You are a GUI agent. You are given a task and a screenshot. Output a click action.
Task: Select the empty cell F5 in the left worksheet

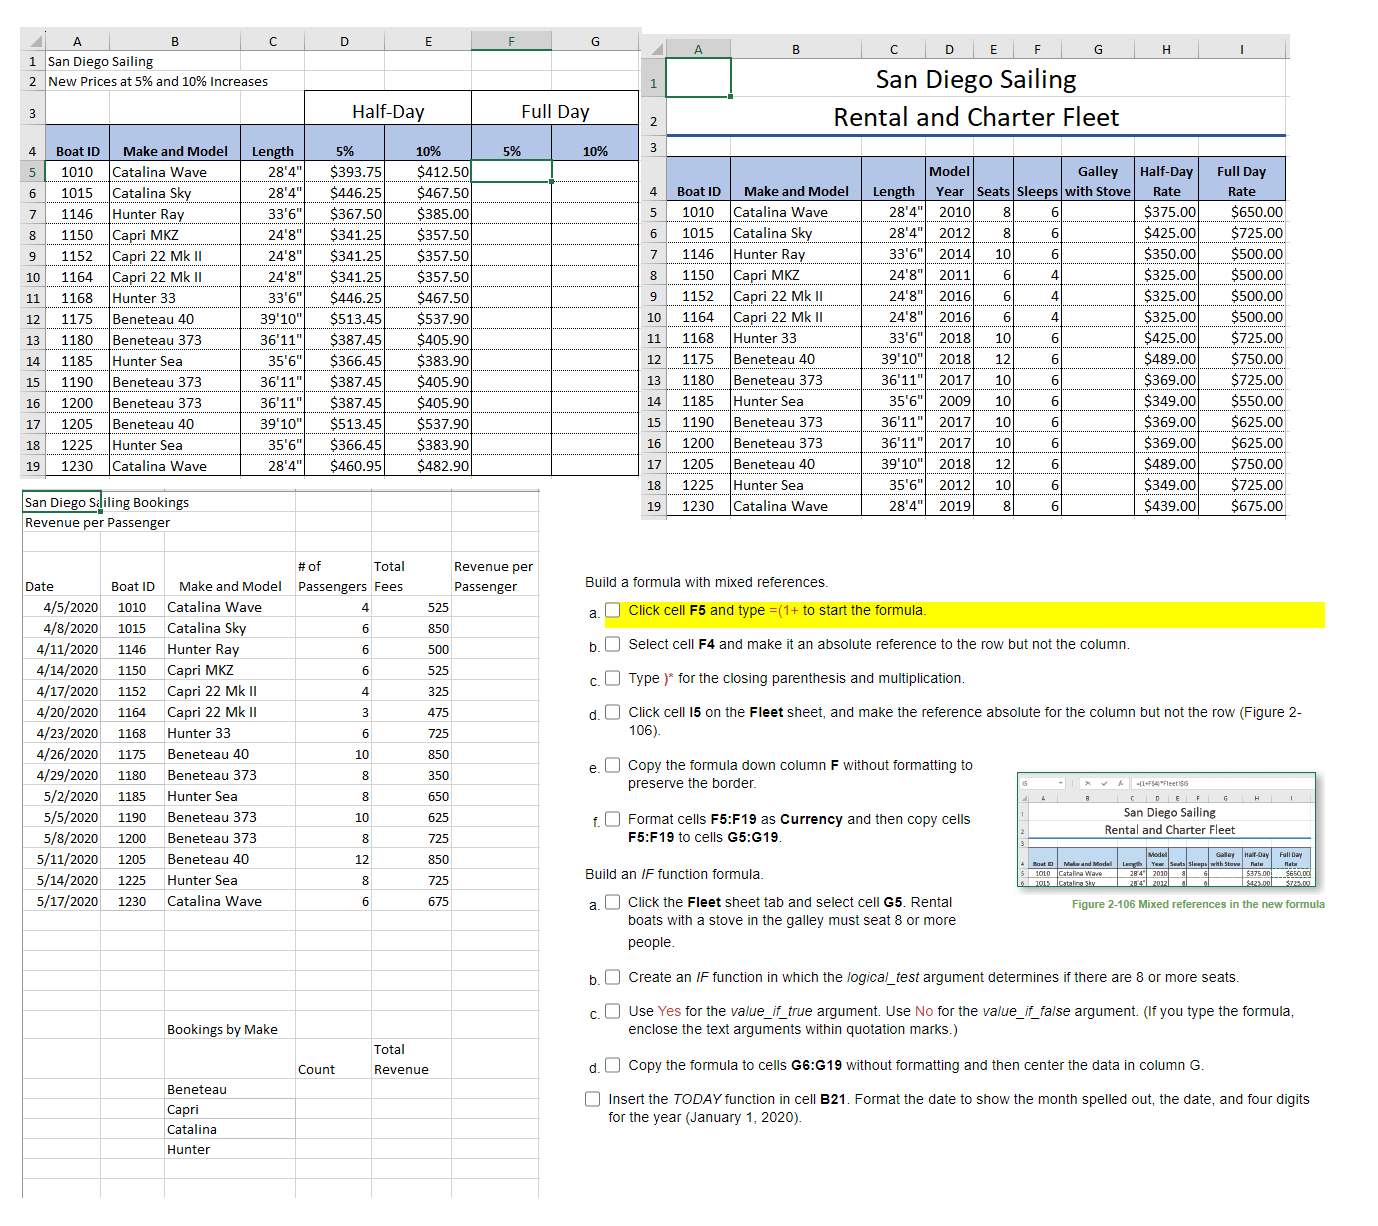pos(511,171)
